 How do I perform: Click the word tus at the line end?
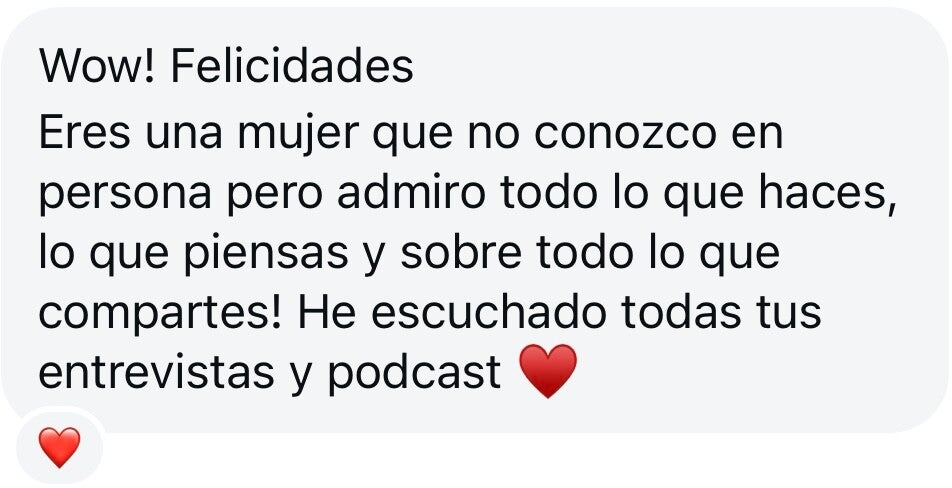(x=787, y=313)
